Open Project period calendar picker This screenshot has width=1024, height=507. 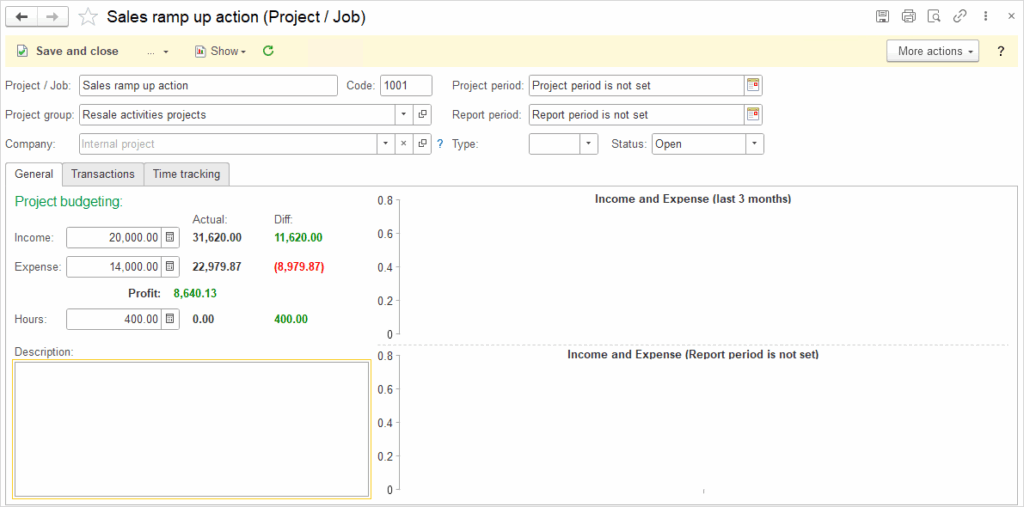pos(754,86)
